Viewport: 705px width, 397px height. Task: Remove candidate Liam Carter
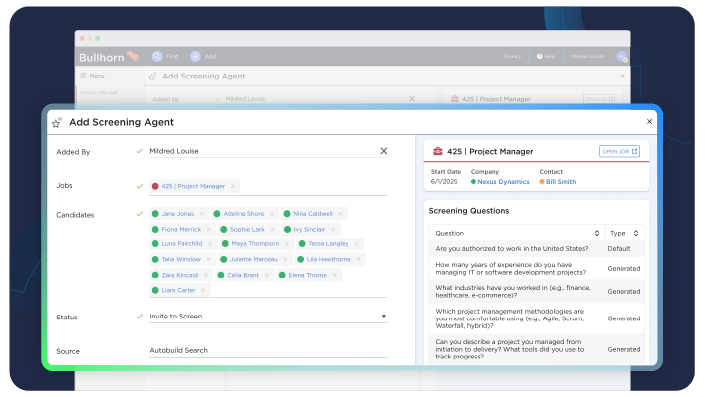click(203, 290)
